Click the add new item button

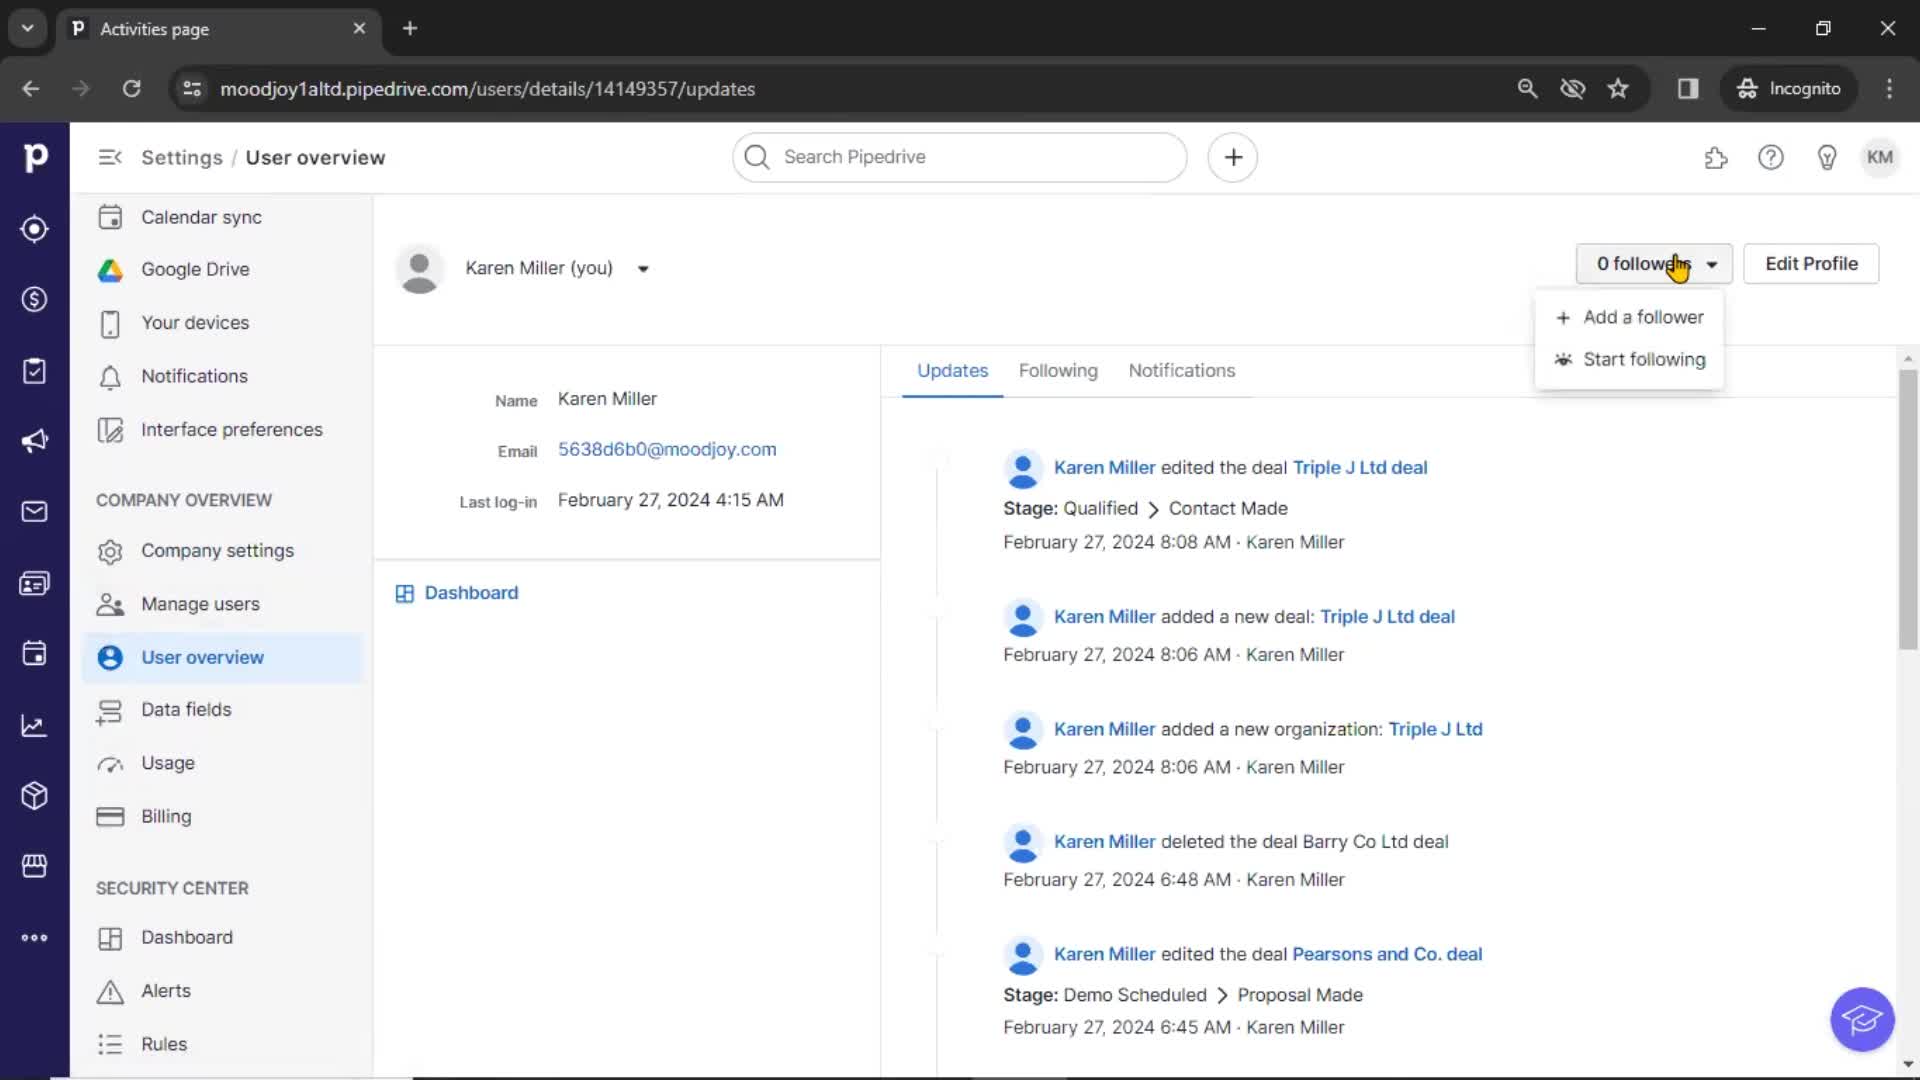pyautogui.click(x=1233, y=156)
